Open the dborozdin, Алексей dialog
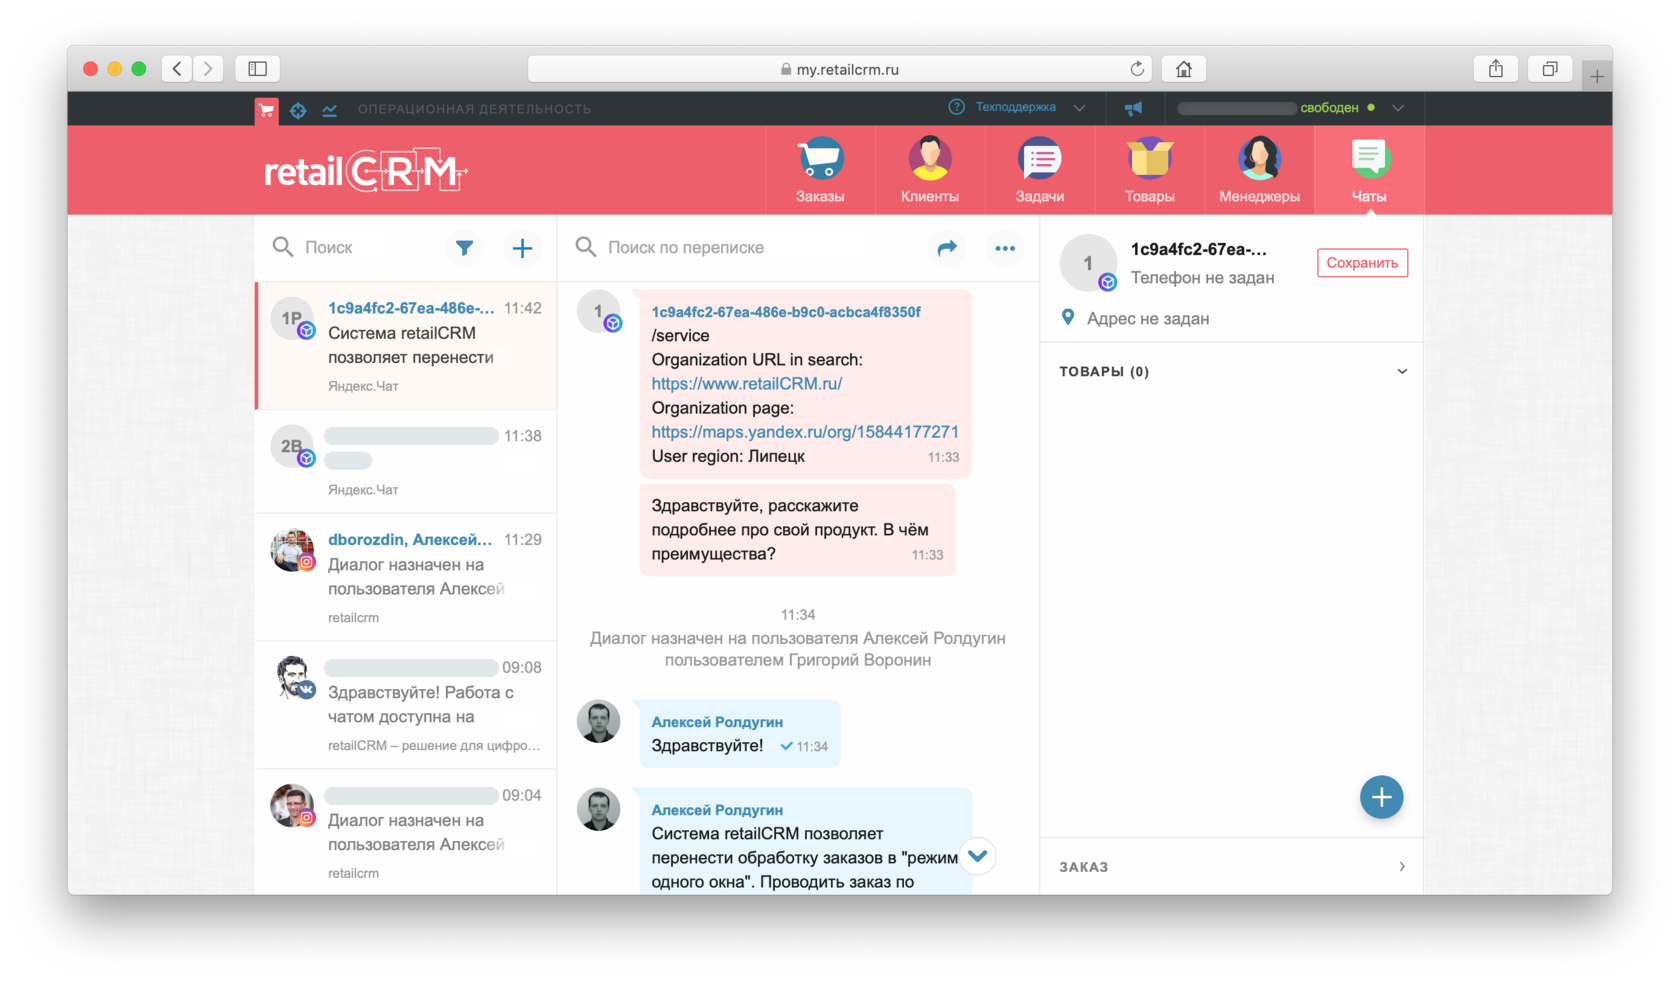This screenshot has height=984, width=1680. coord(406,577)
